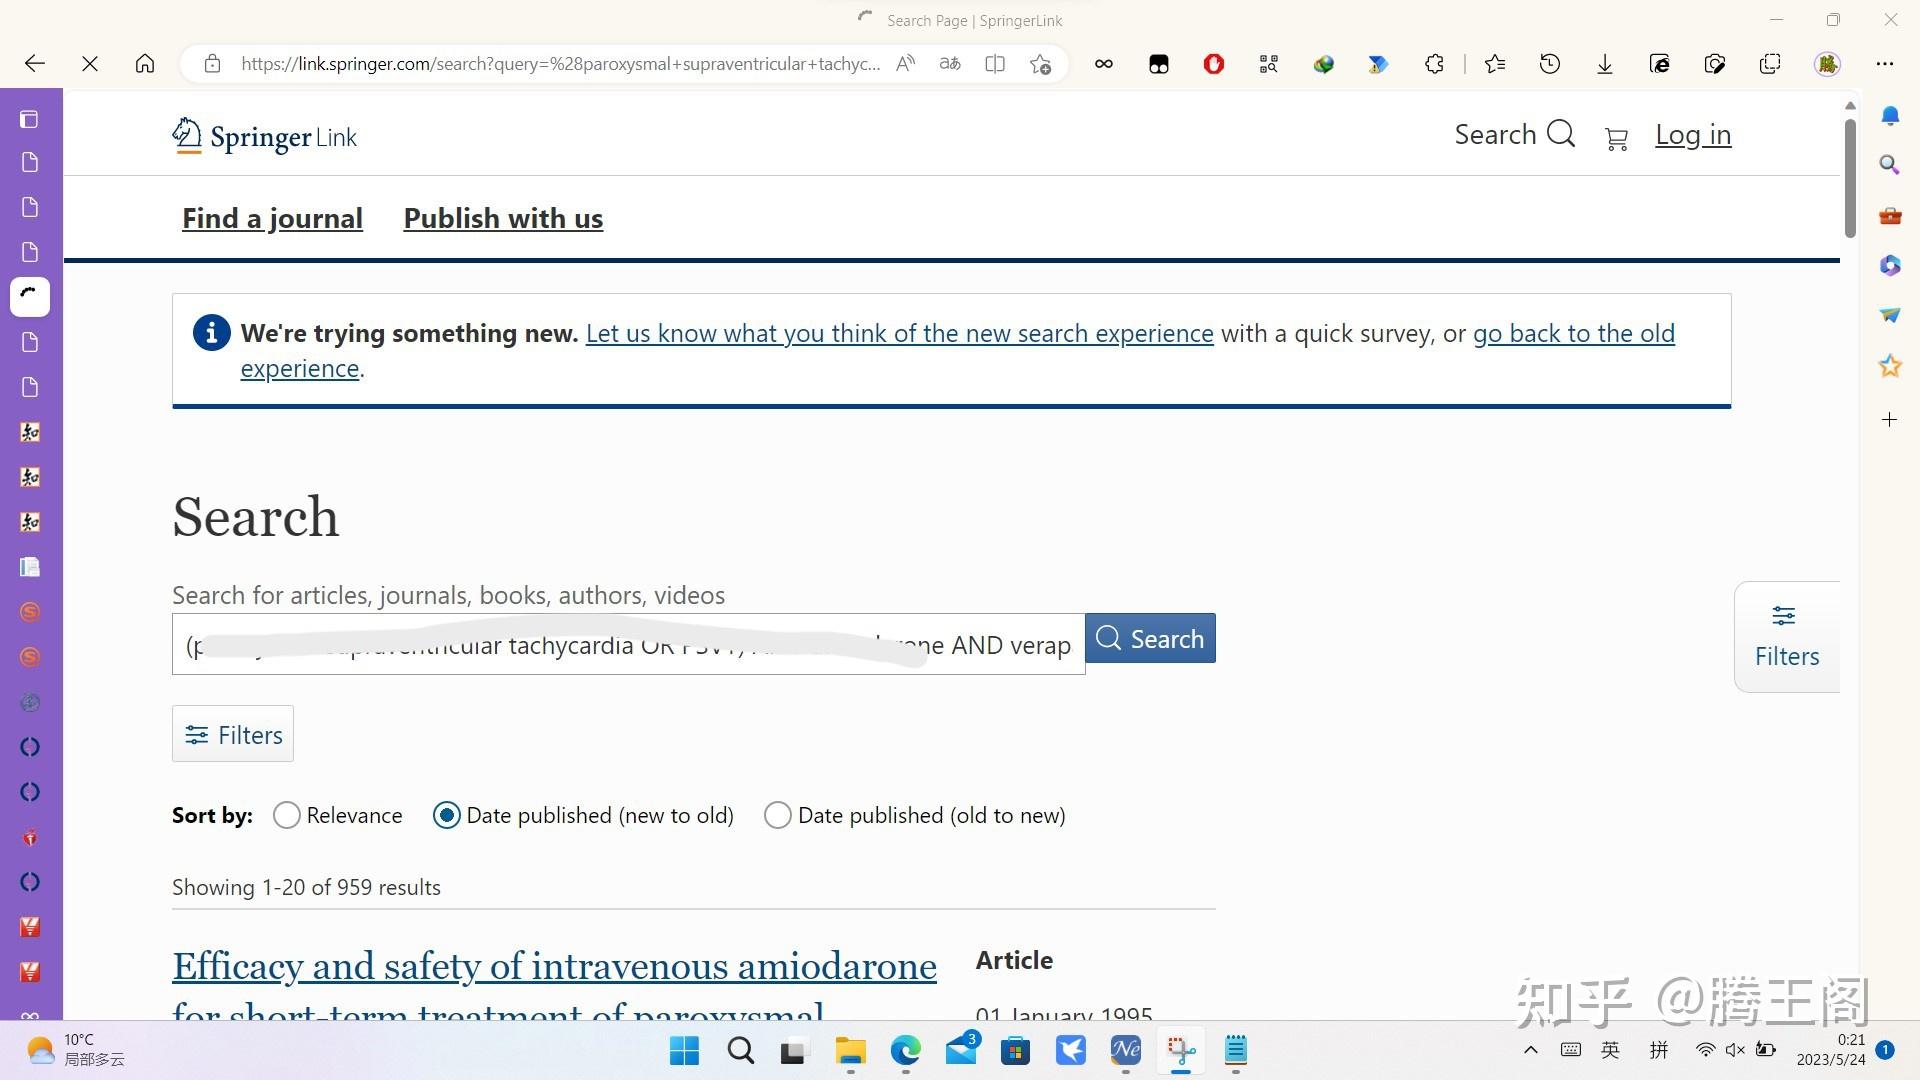Open the sidebar notifications bell
The width and height of the screenshot is (1920, 1080).
[x=1890, y=116]
